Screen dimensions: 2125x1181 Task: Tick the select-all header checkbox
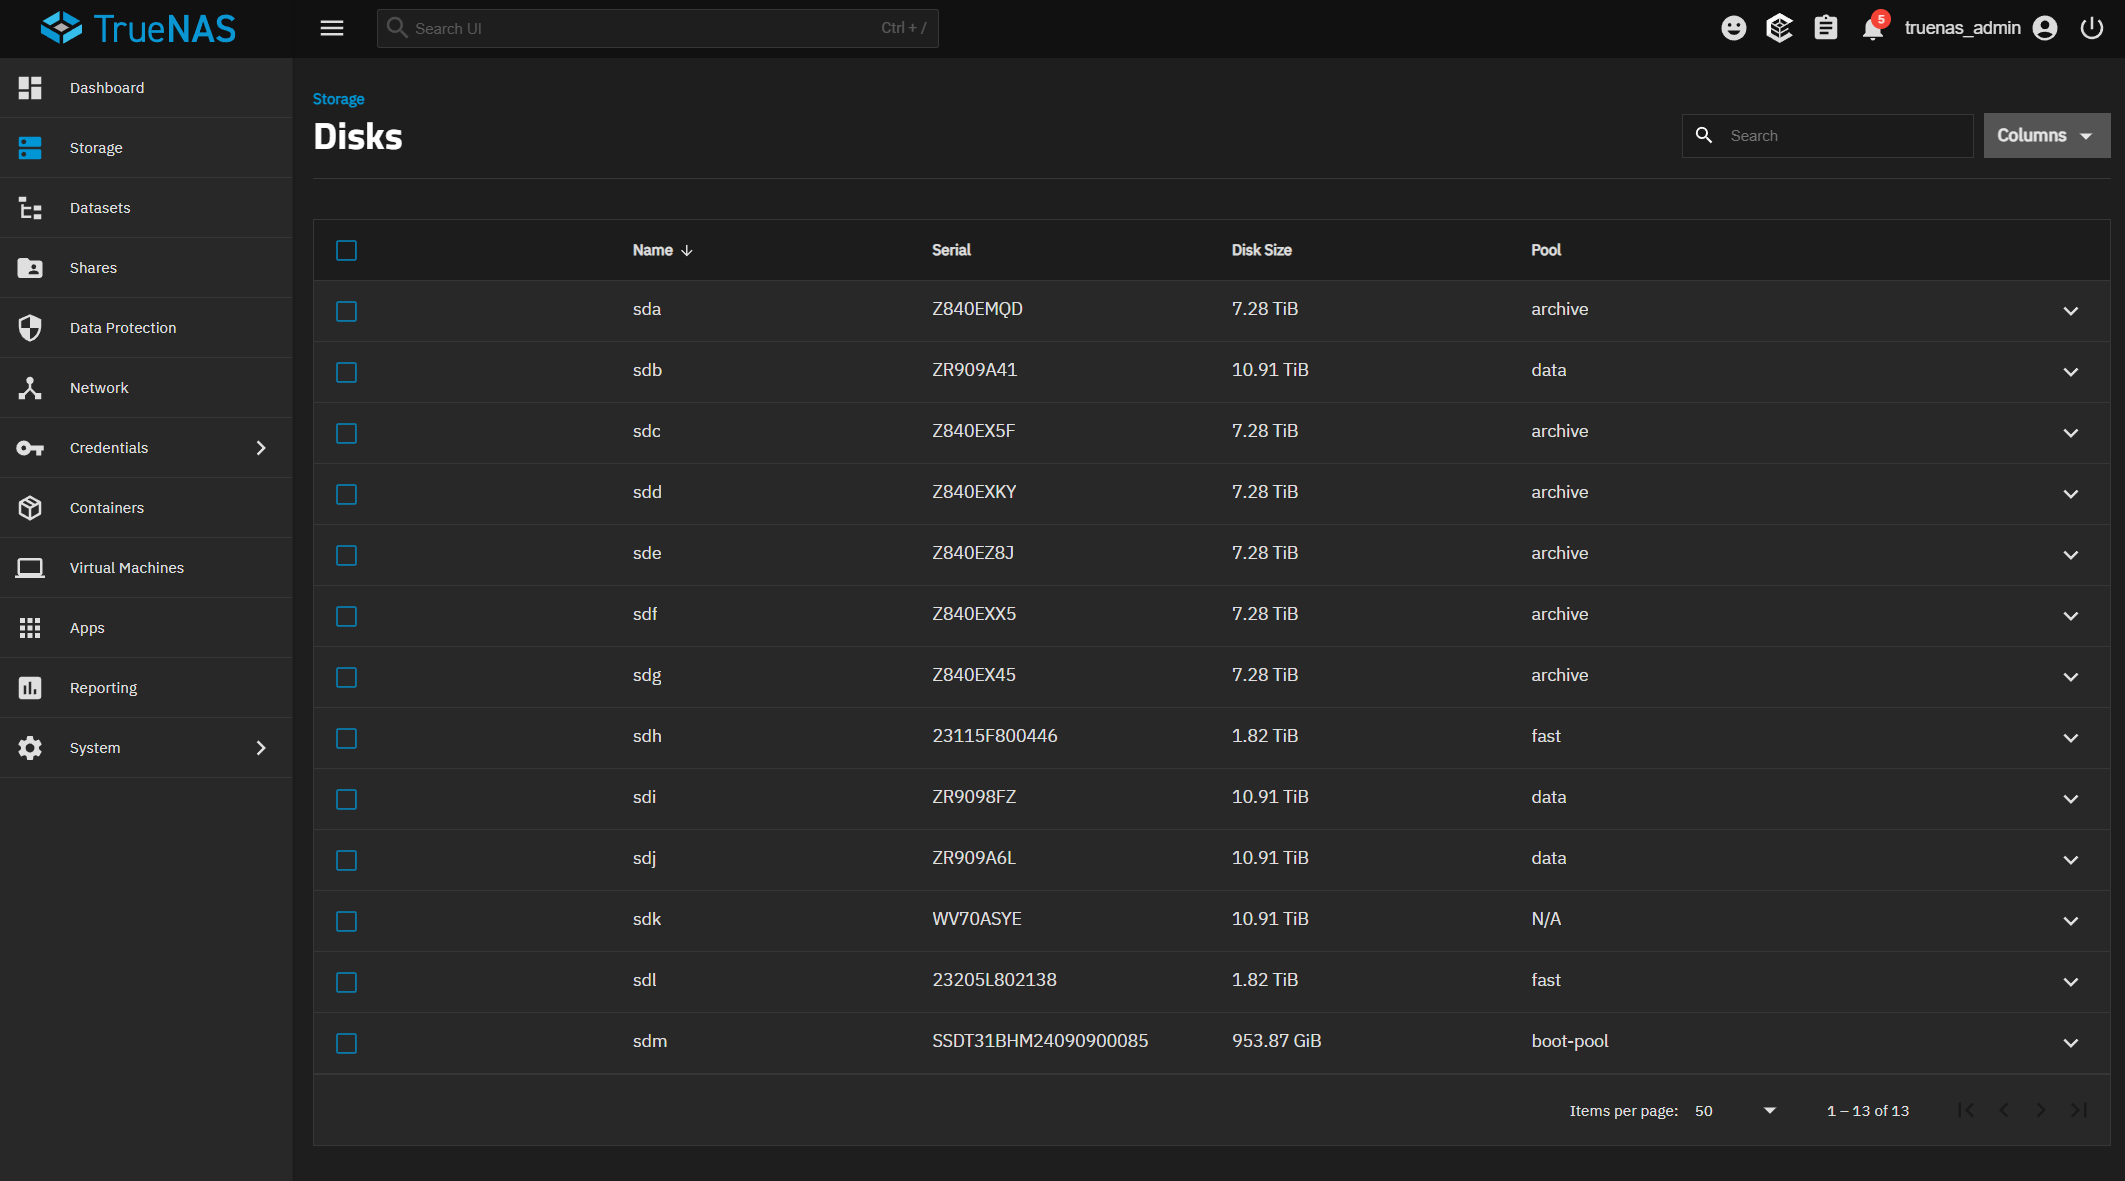[346, 250]
